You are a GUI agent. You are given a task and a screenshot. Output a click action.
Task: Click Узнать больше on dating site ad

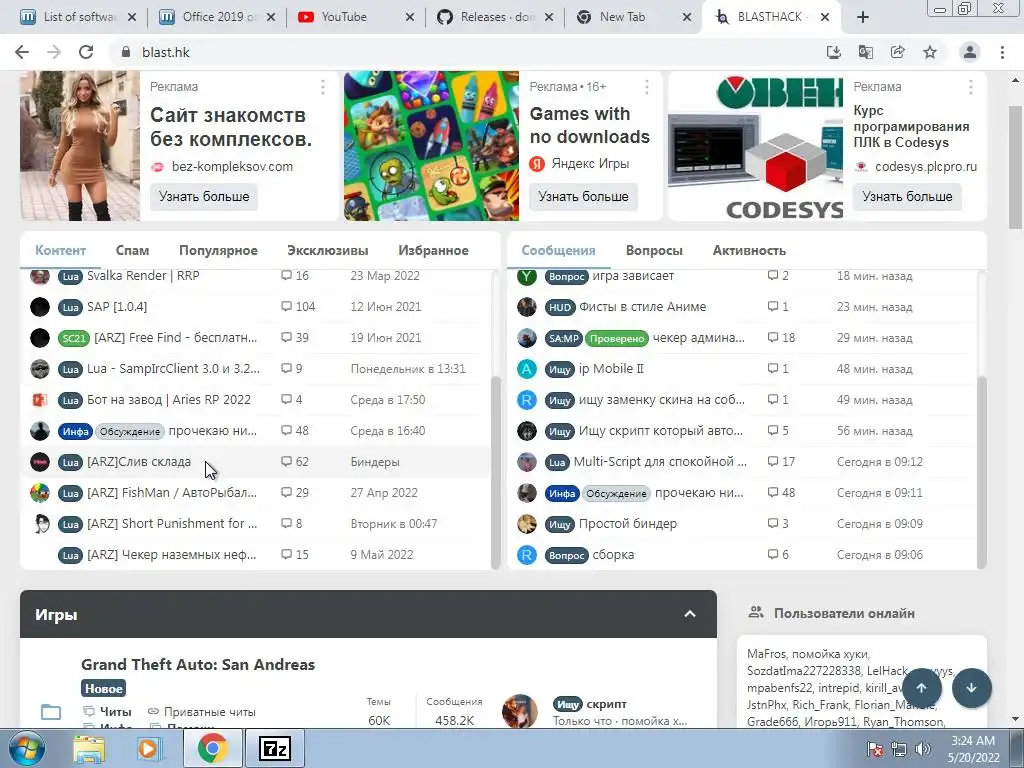pyautogui.click(x=204, y=197)
